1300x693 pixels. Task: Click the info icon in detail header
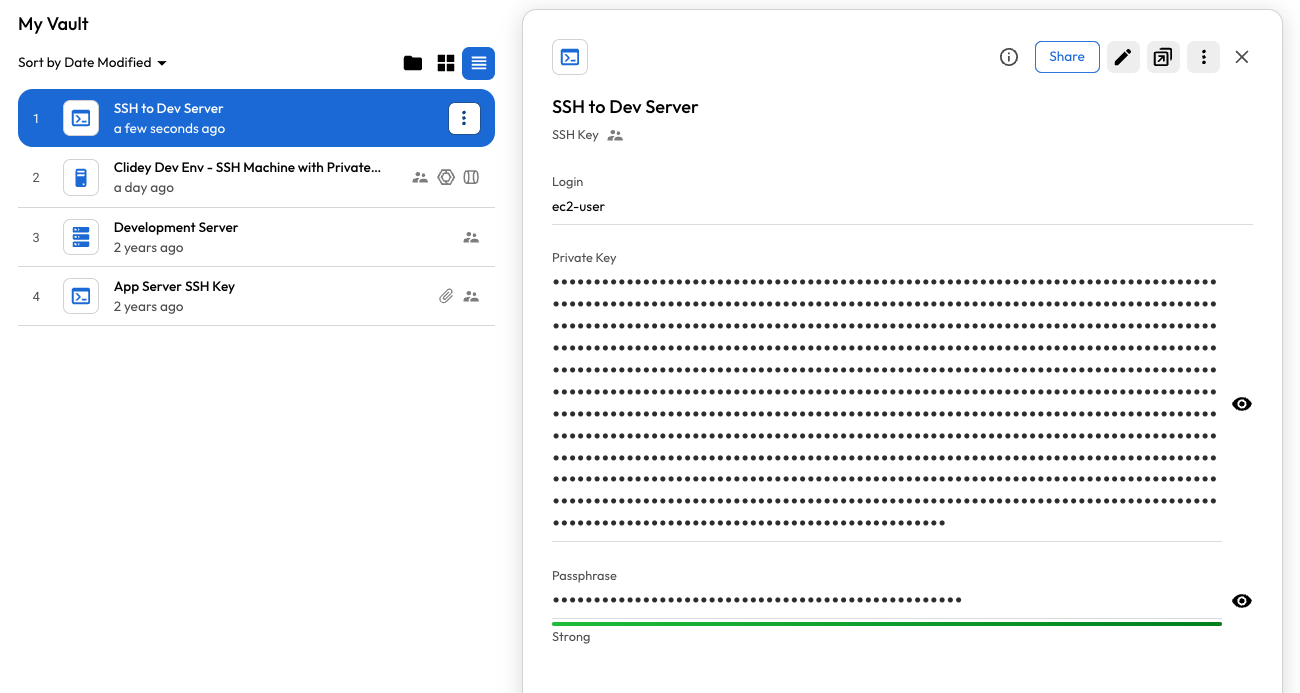click(x=1009, y=57)
